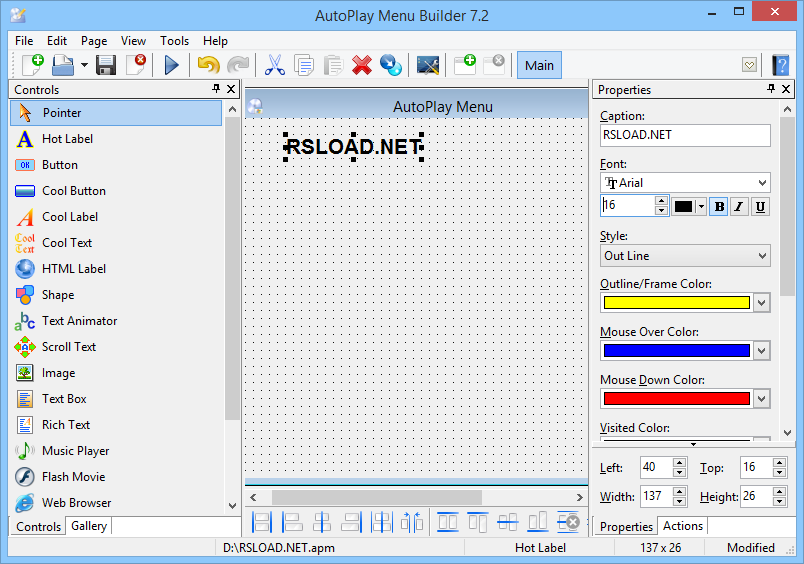Open the font color dropdown arrow
This screenshot has height=564, width=804.
coord(701,207)
